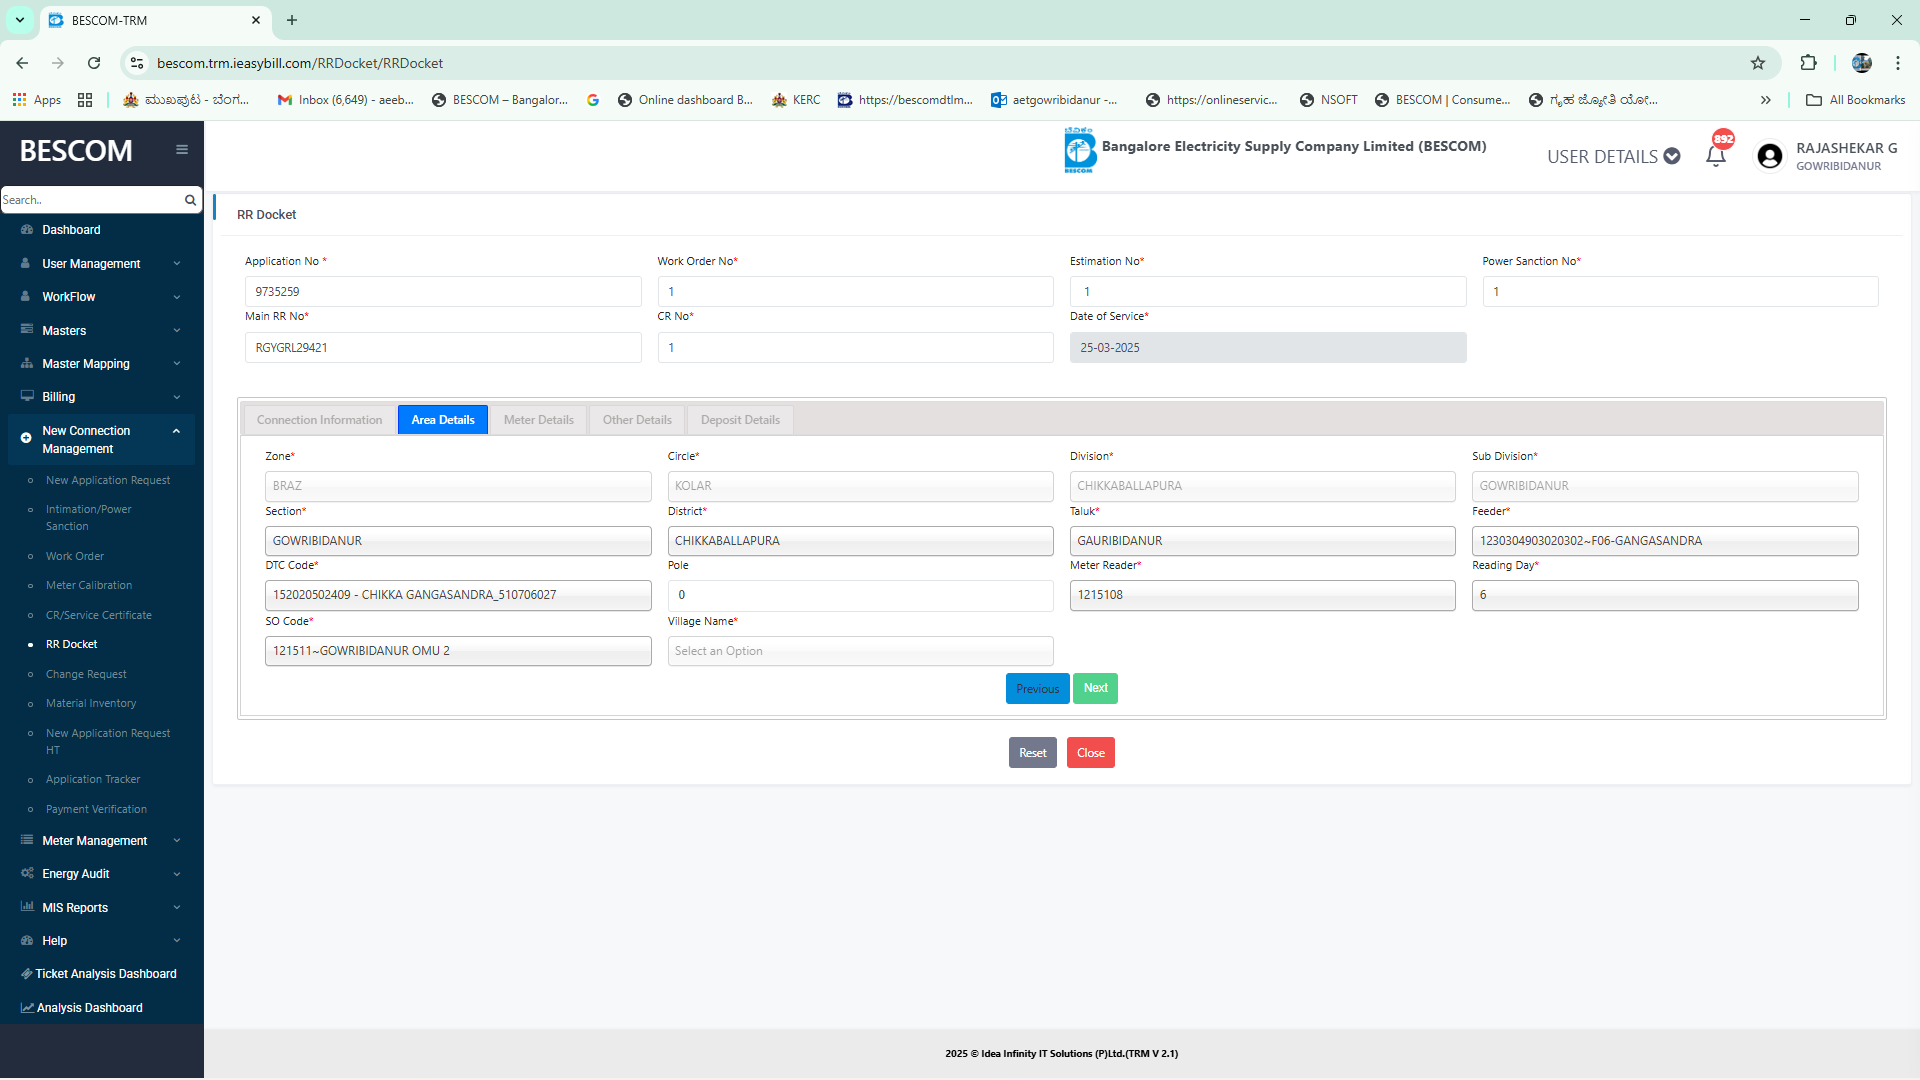Collapse New Connection Management section
This screenshot has width=1920, height=1080.
tap(176, 431)
